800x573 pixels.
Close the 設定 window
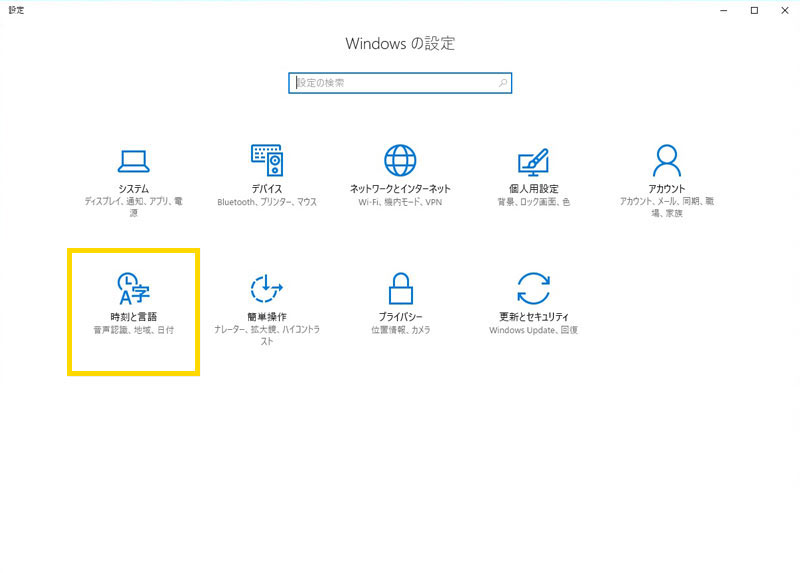click(785, 10)
